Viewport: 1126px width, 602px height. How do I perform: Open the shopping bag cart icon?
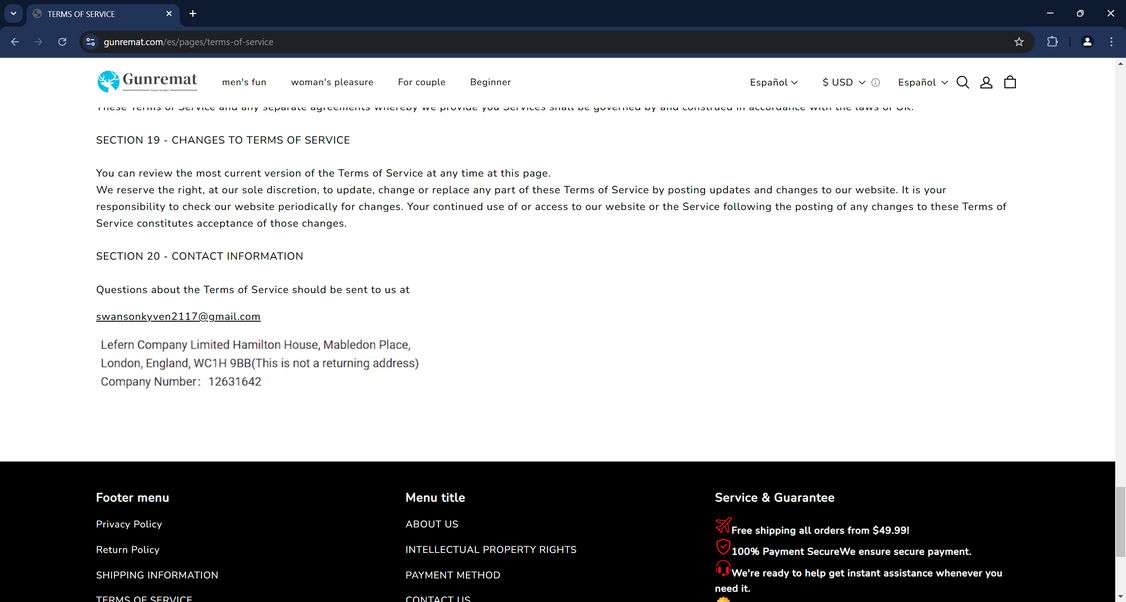pos(1010,82)
